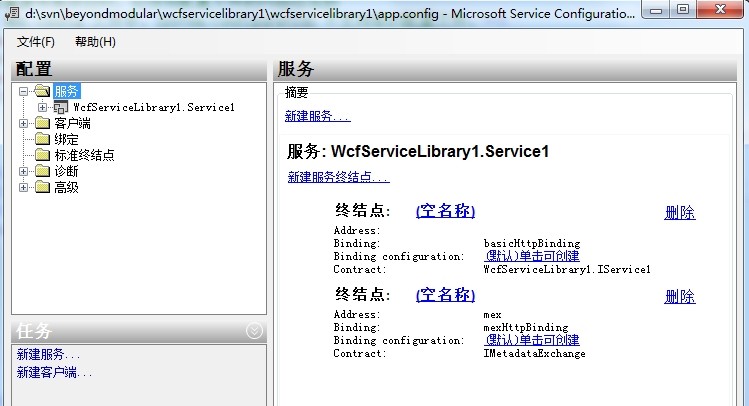Open the 帮助(H) menu

pyautogui.click(x=96, y=42)
